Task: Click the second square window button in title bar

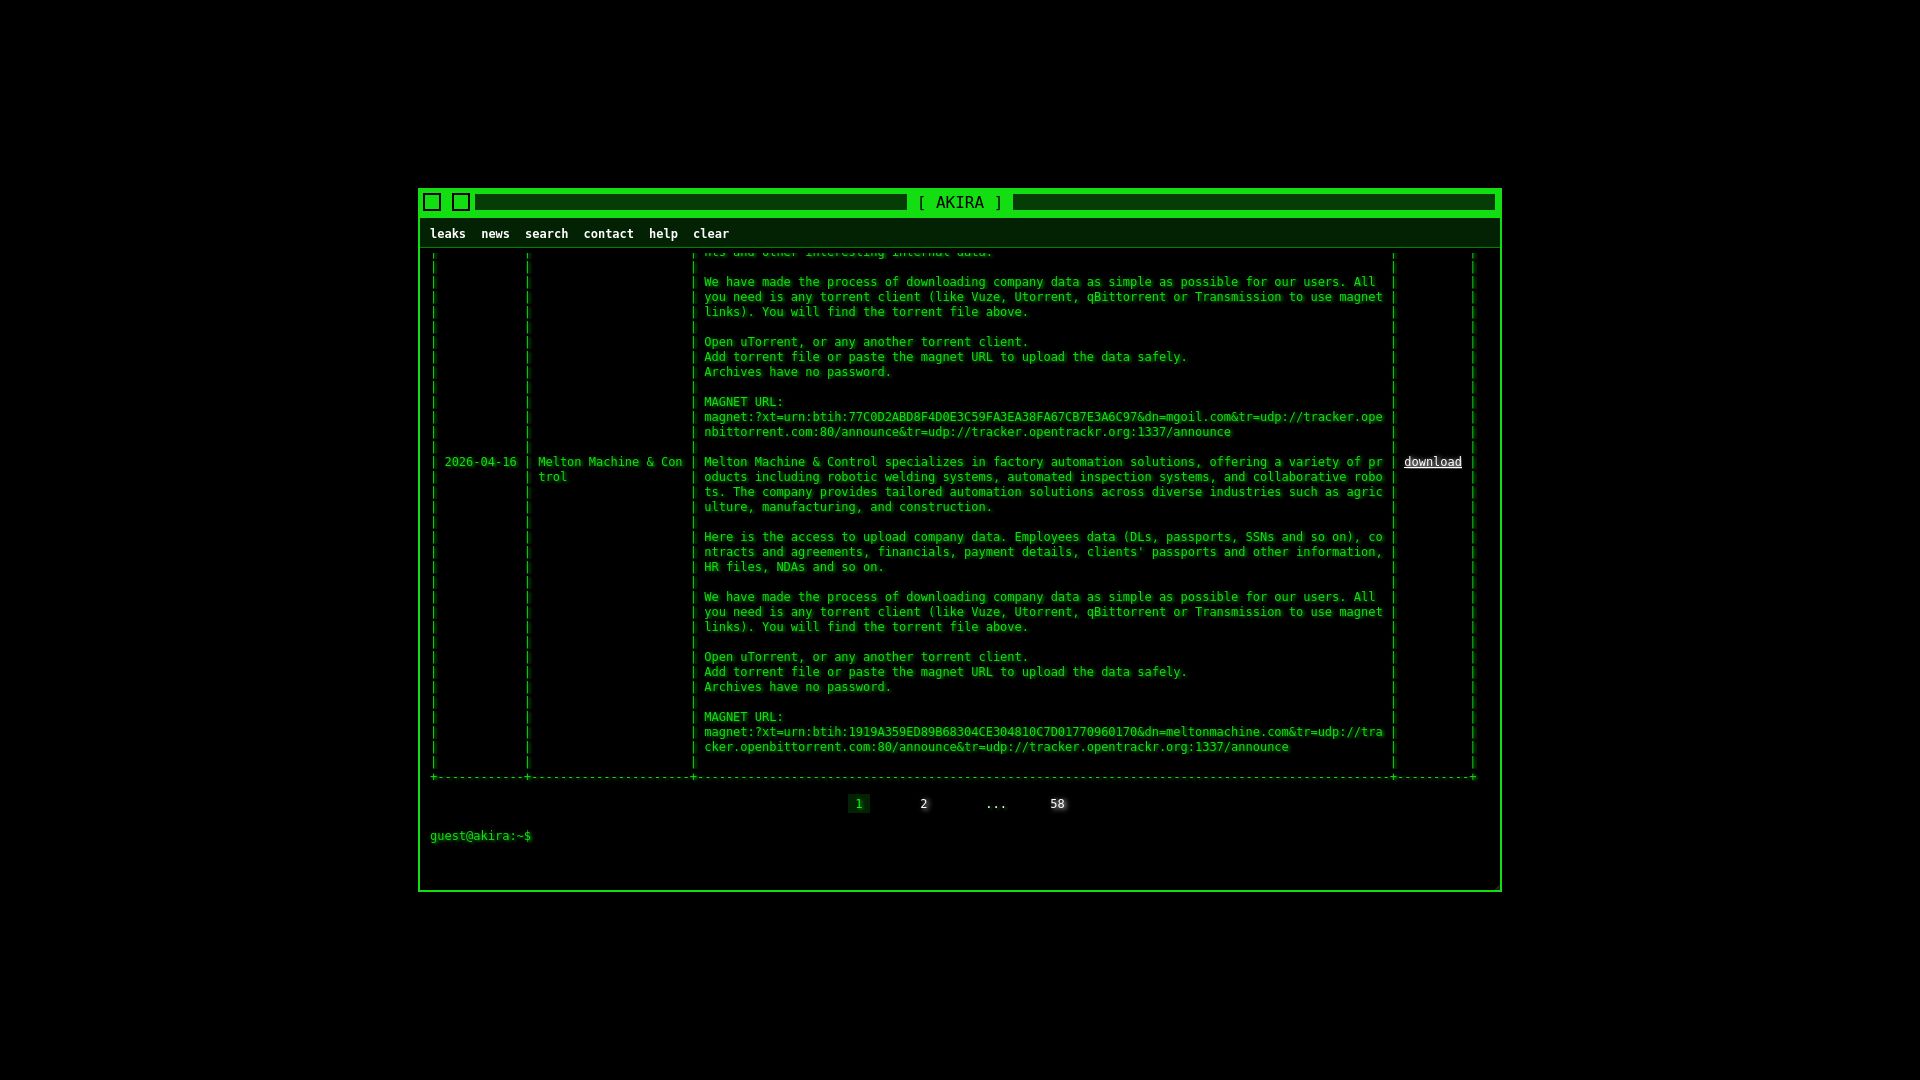Action: pos(461,202)
